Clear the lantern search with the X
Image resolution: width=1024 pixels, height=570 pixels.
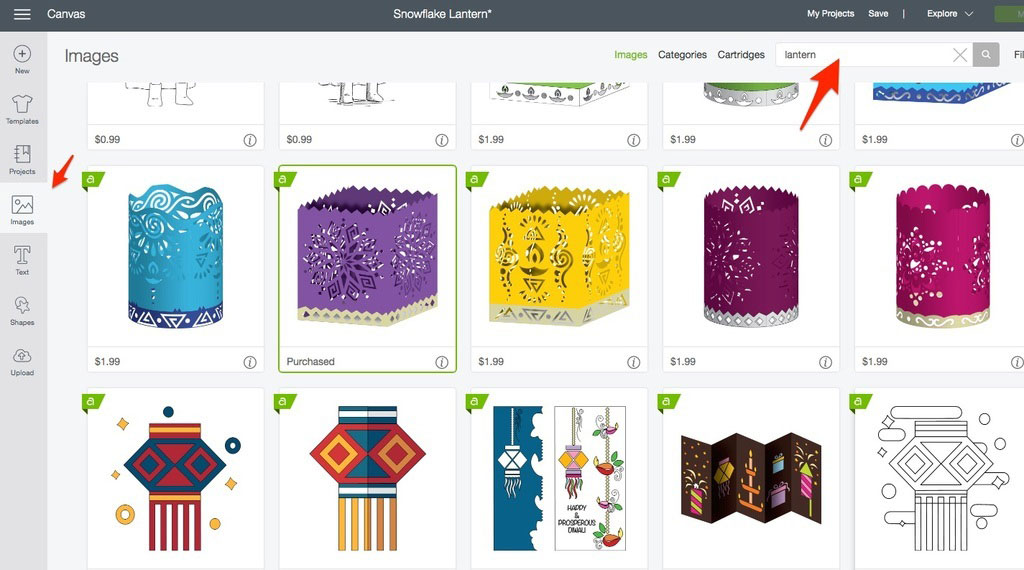pyautogui.click(x=959, y=55)
